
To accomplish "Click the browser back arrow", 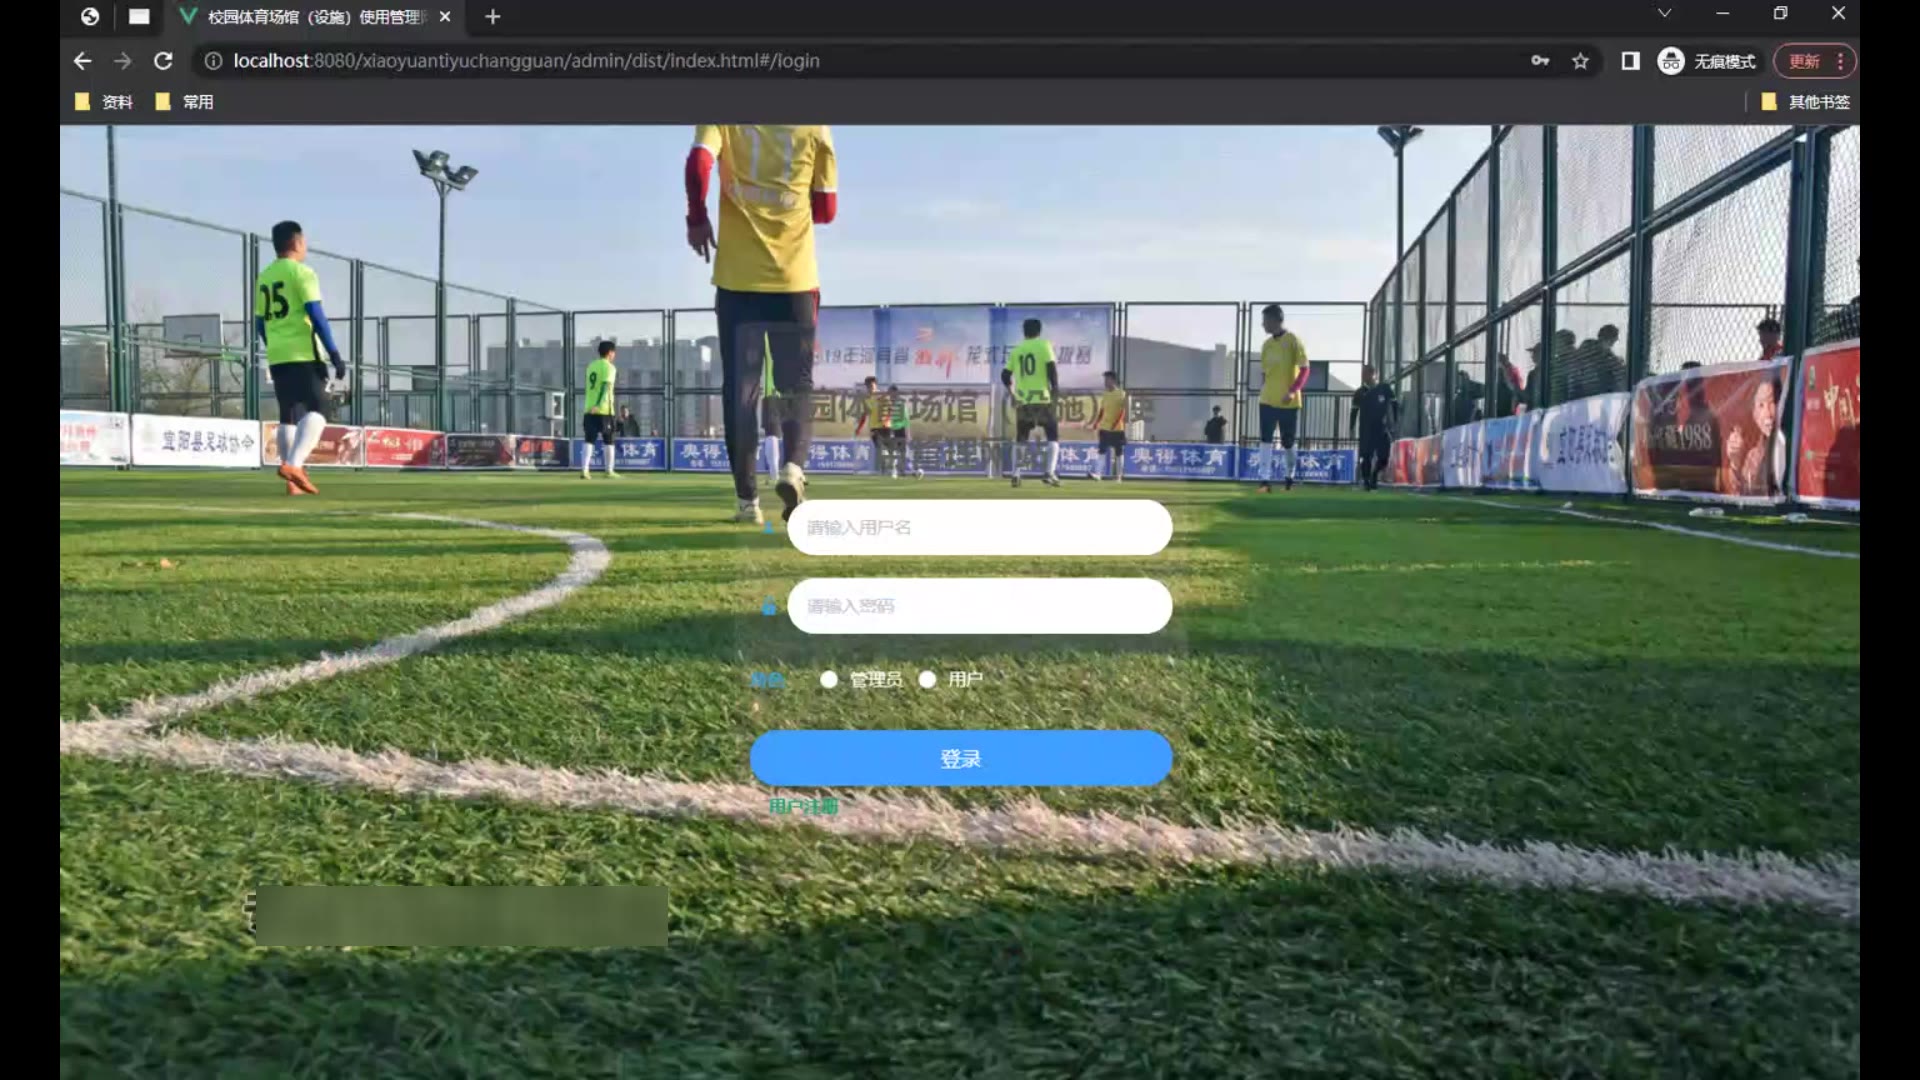I will [83, 61].
